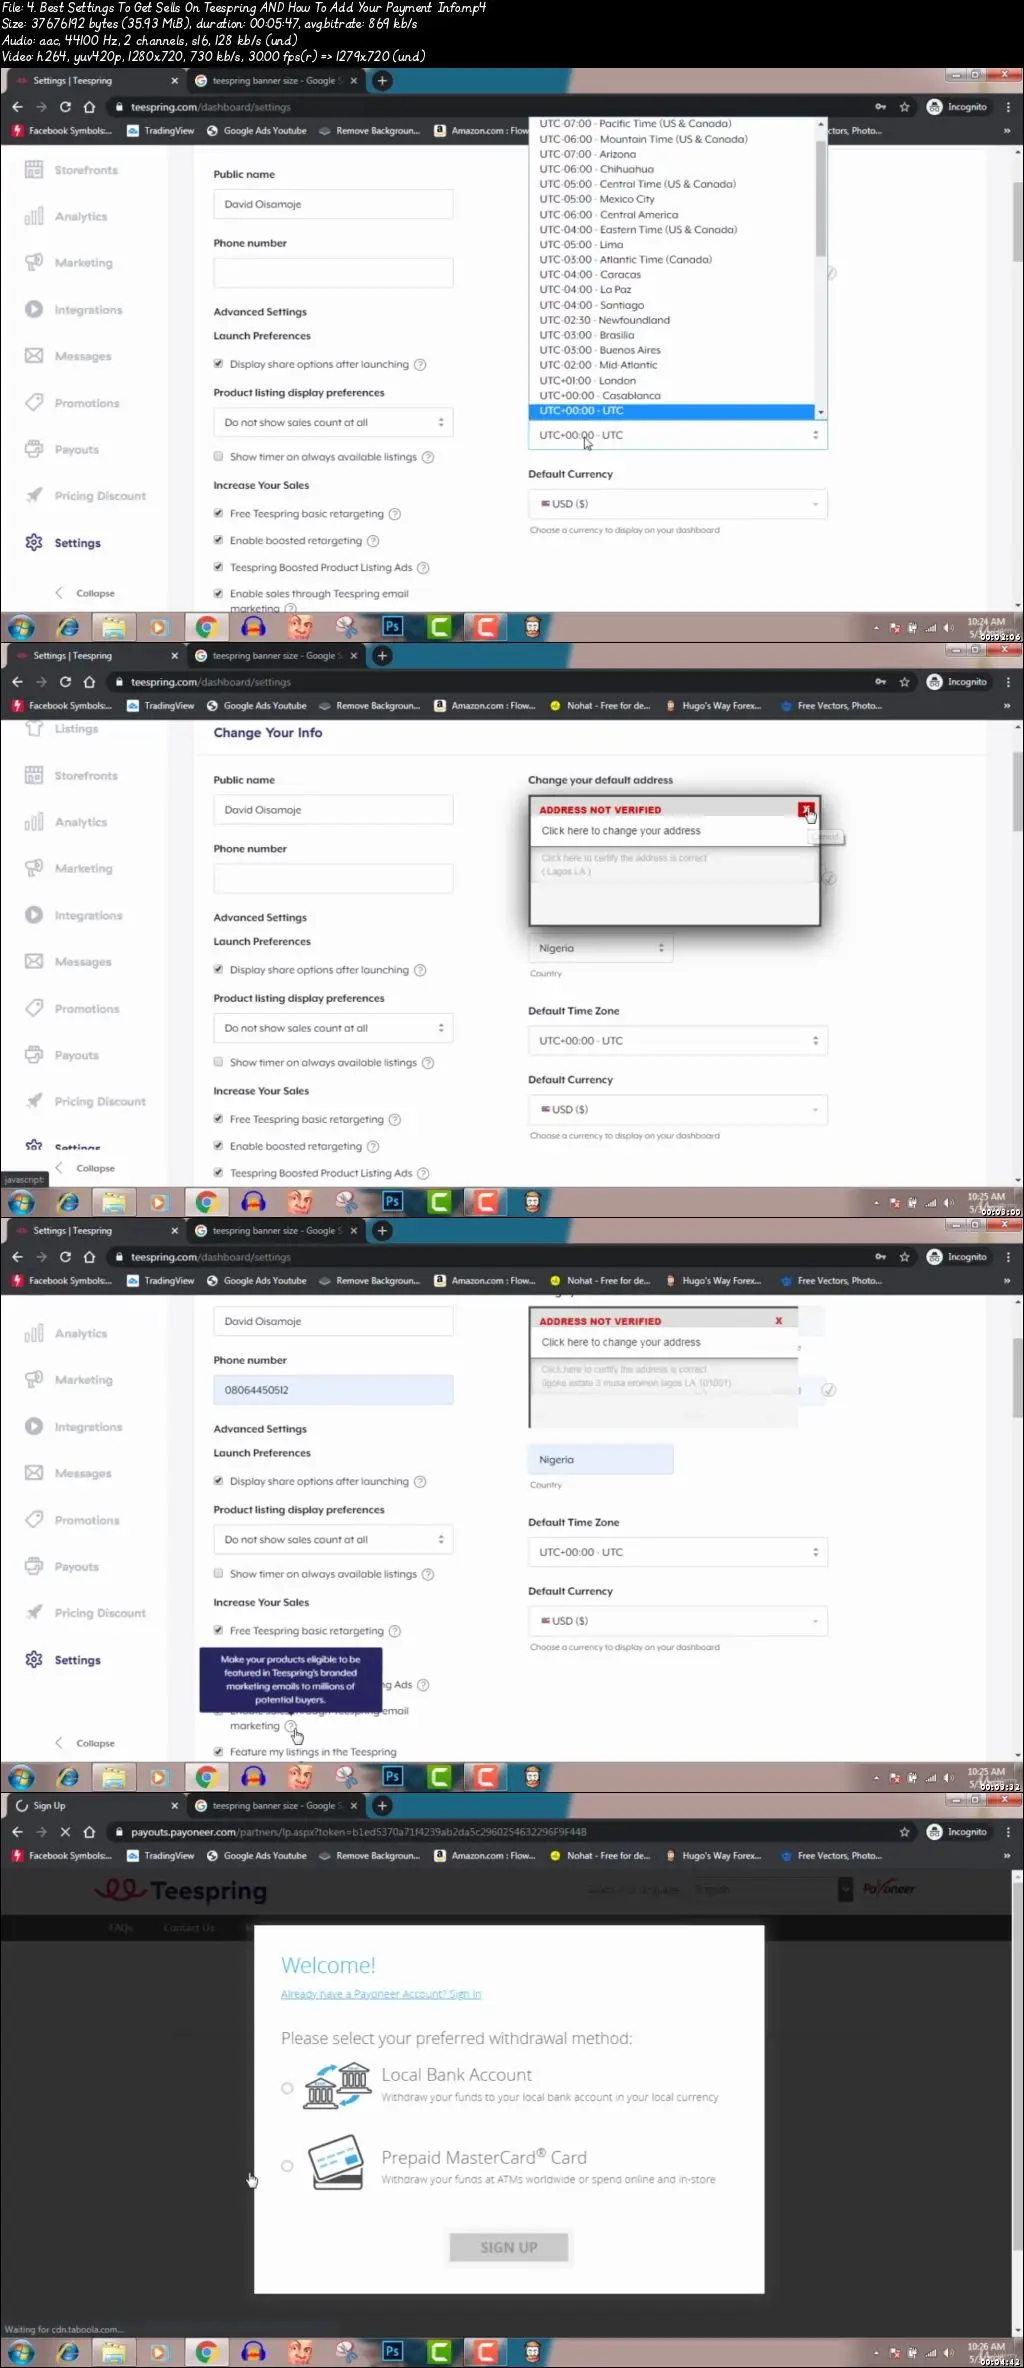The image size is (1024, 2368).
Task: Click Windows Start orb below the Payoneer window
Action: click(x=21, y=2351)
